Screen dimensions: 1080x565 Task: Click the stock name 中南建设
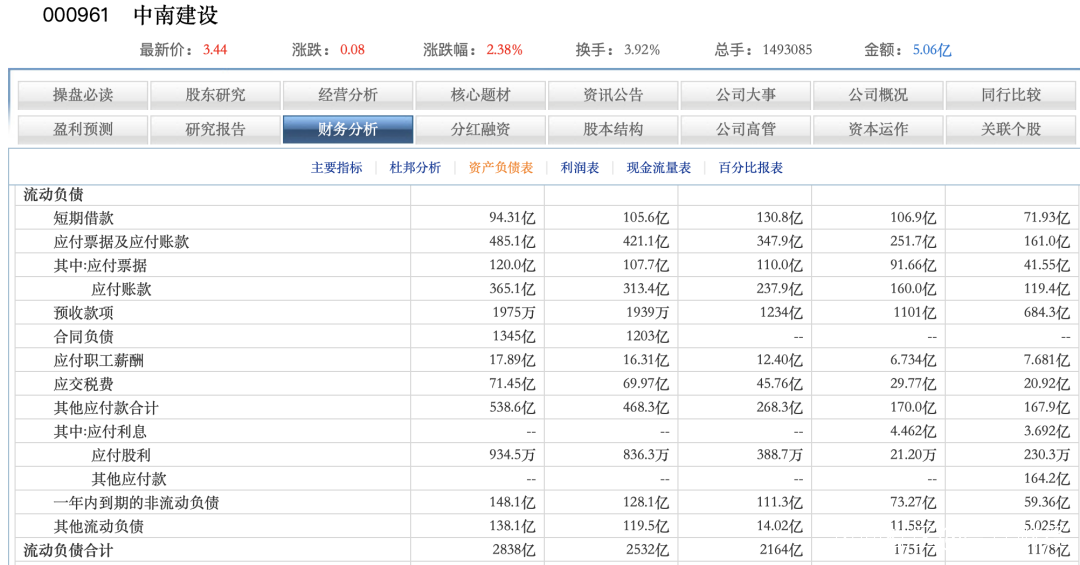click(176, 15)
